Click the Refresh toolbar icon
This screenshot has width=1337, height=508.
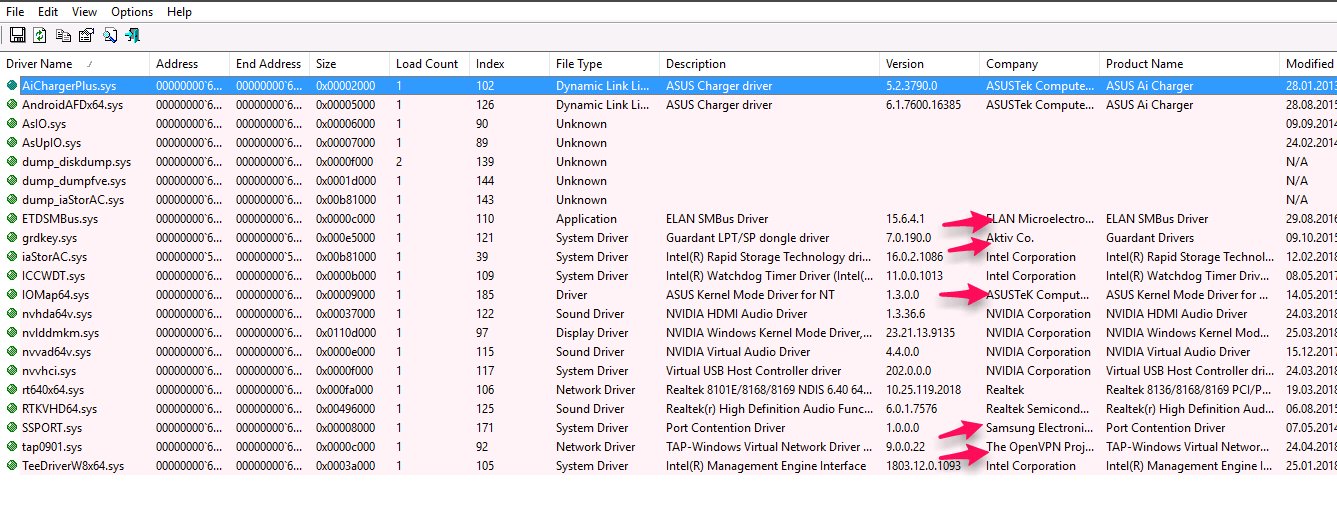[x=40, y=35]
